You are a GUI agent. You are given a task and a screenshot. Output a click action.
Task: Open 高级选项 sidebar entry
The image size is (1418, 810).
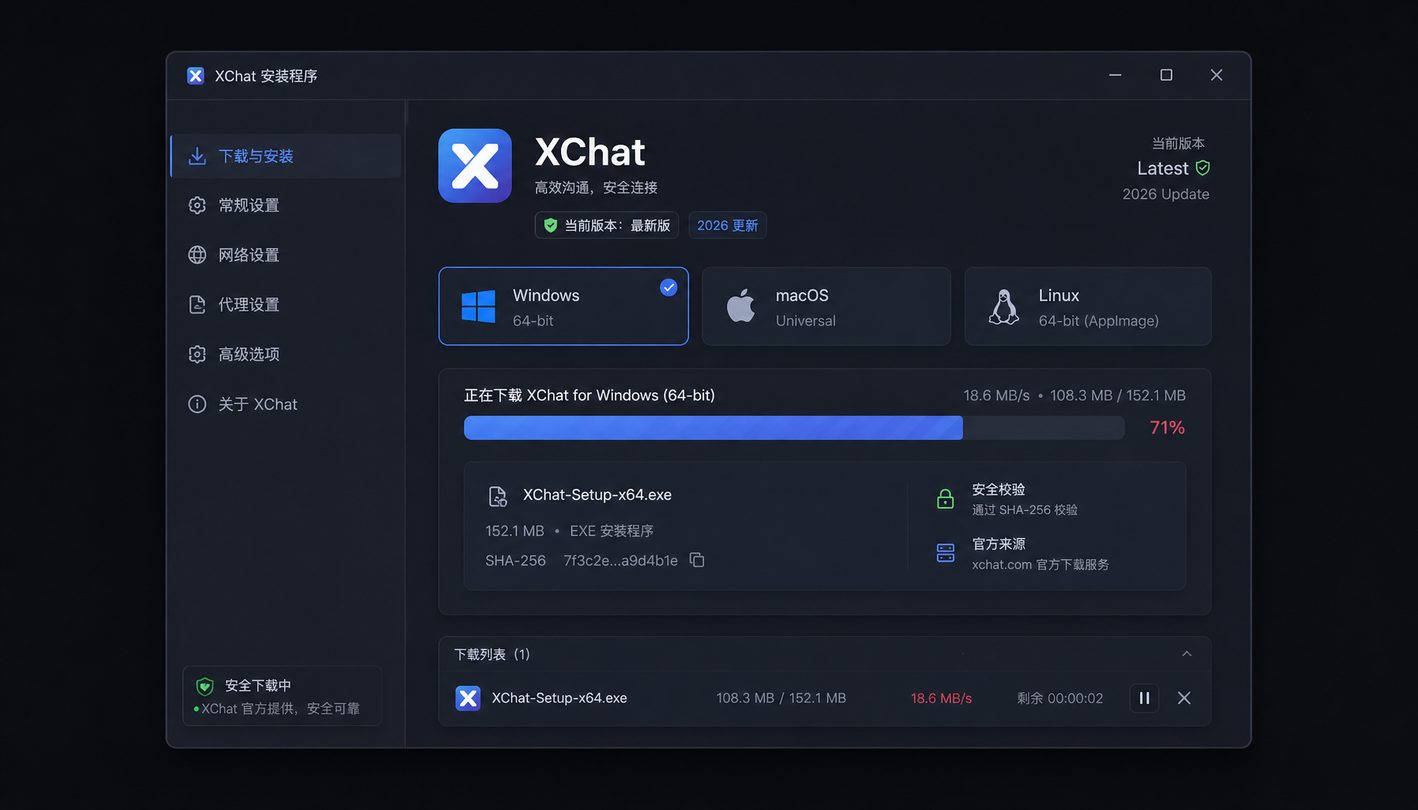(286, 354)
